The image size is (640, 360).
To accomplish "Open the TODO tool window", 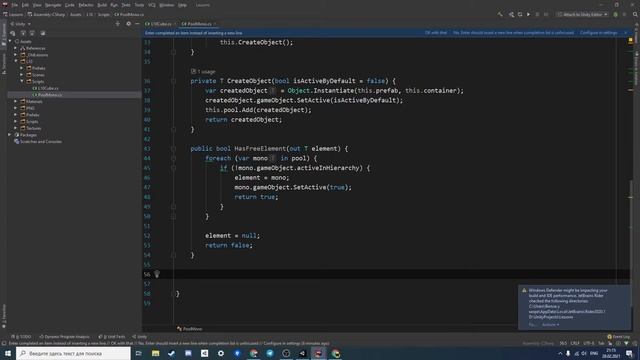I will tap(21, 337).
